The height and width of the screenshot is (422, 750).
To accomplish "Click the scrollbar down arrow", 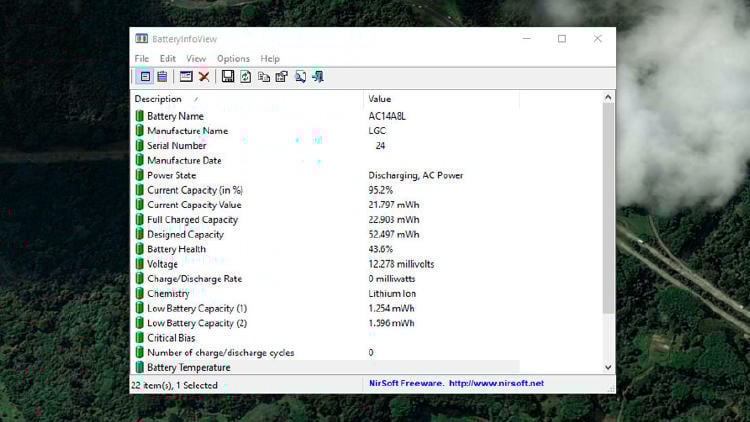I will pyautogui.click(x=608, y=367).
